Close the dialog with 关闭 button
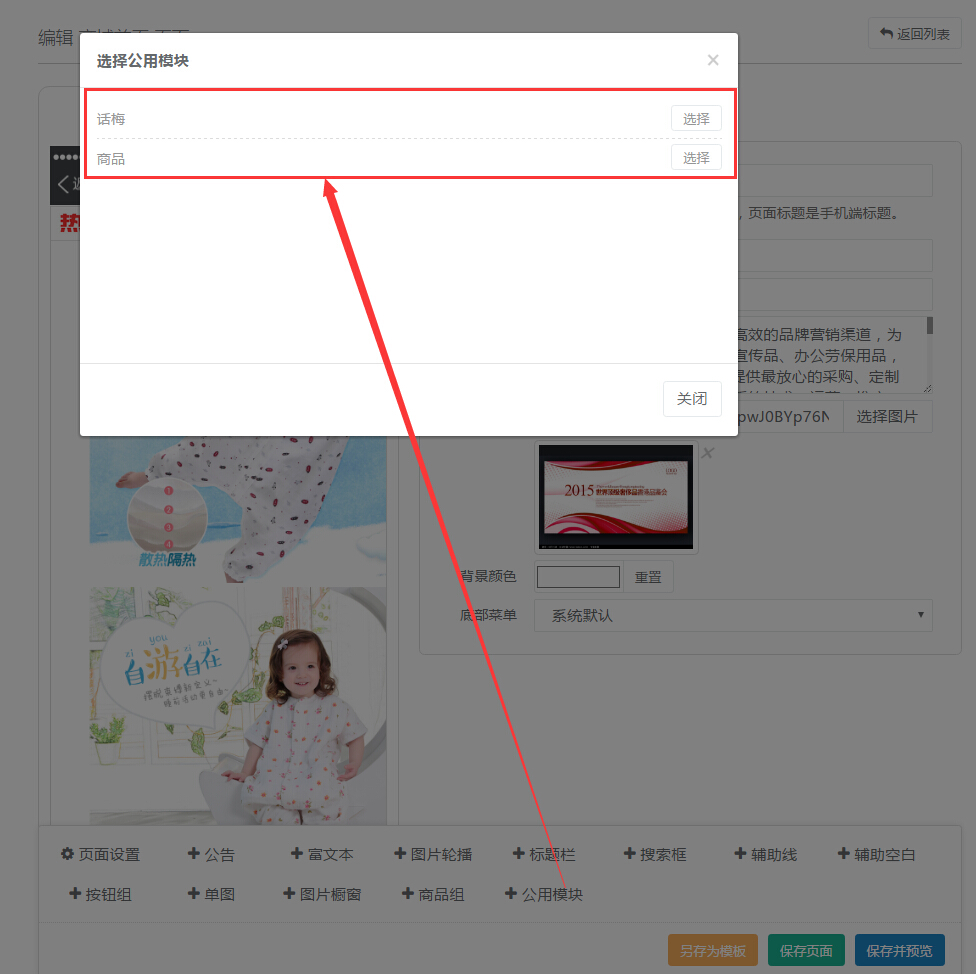976x974 pixels. (691, 398)
